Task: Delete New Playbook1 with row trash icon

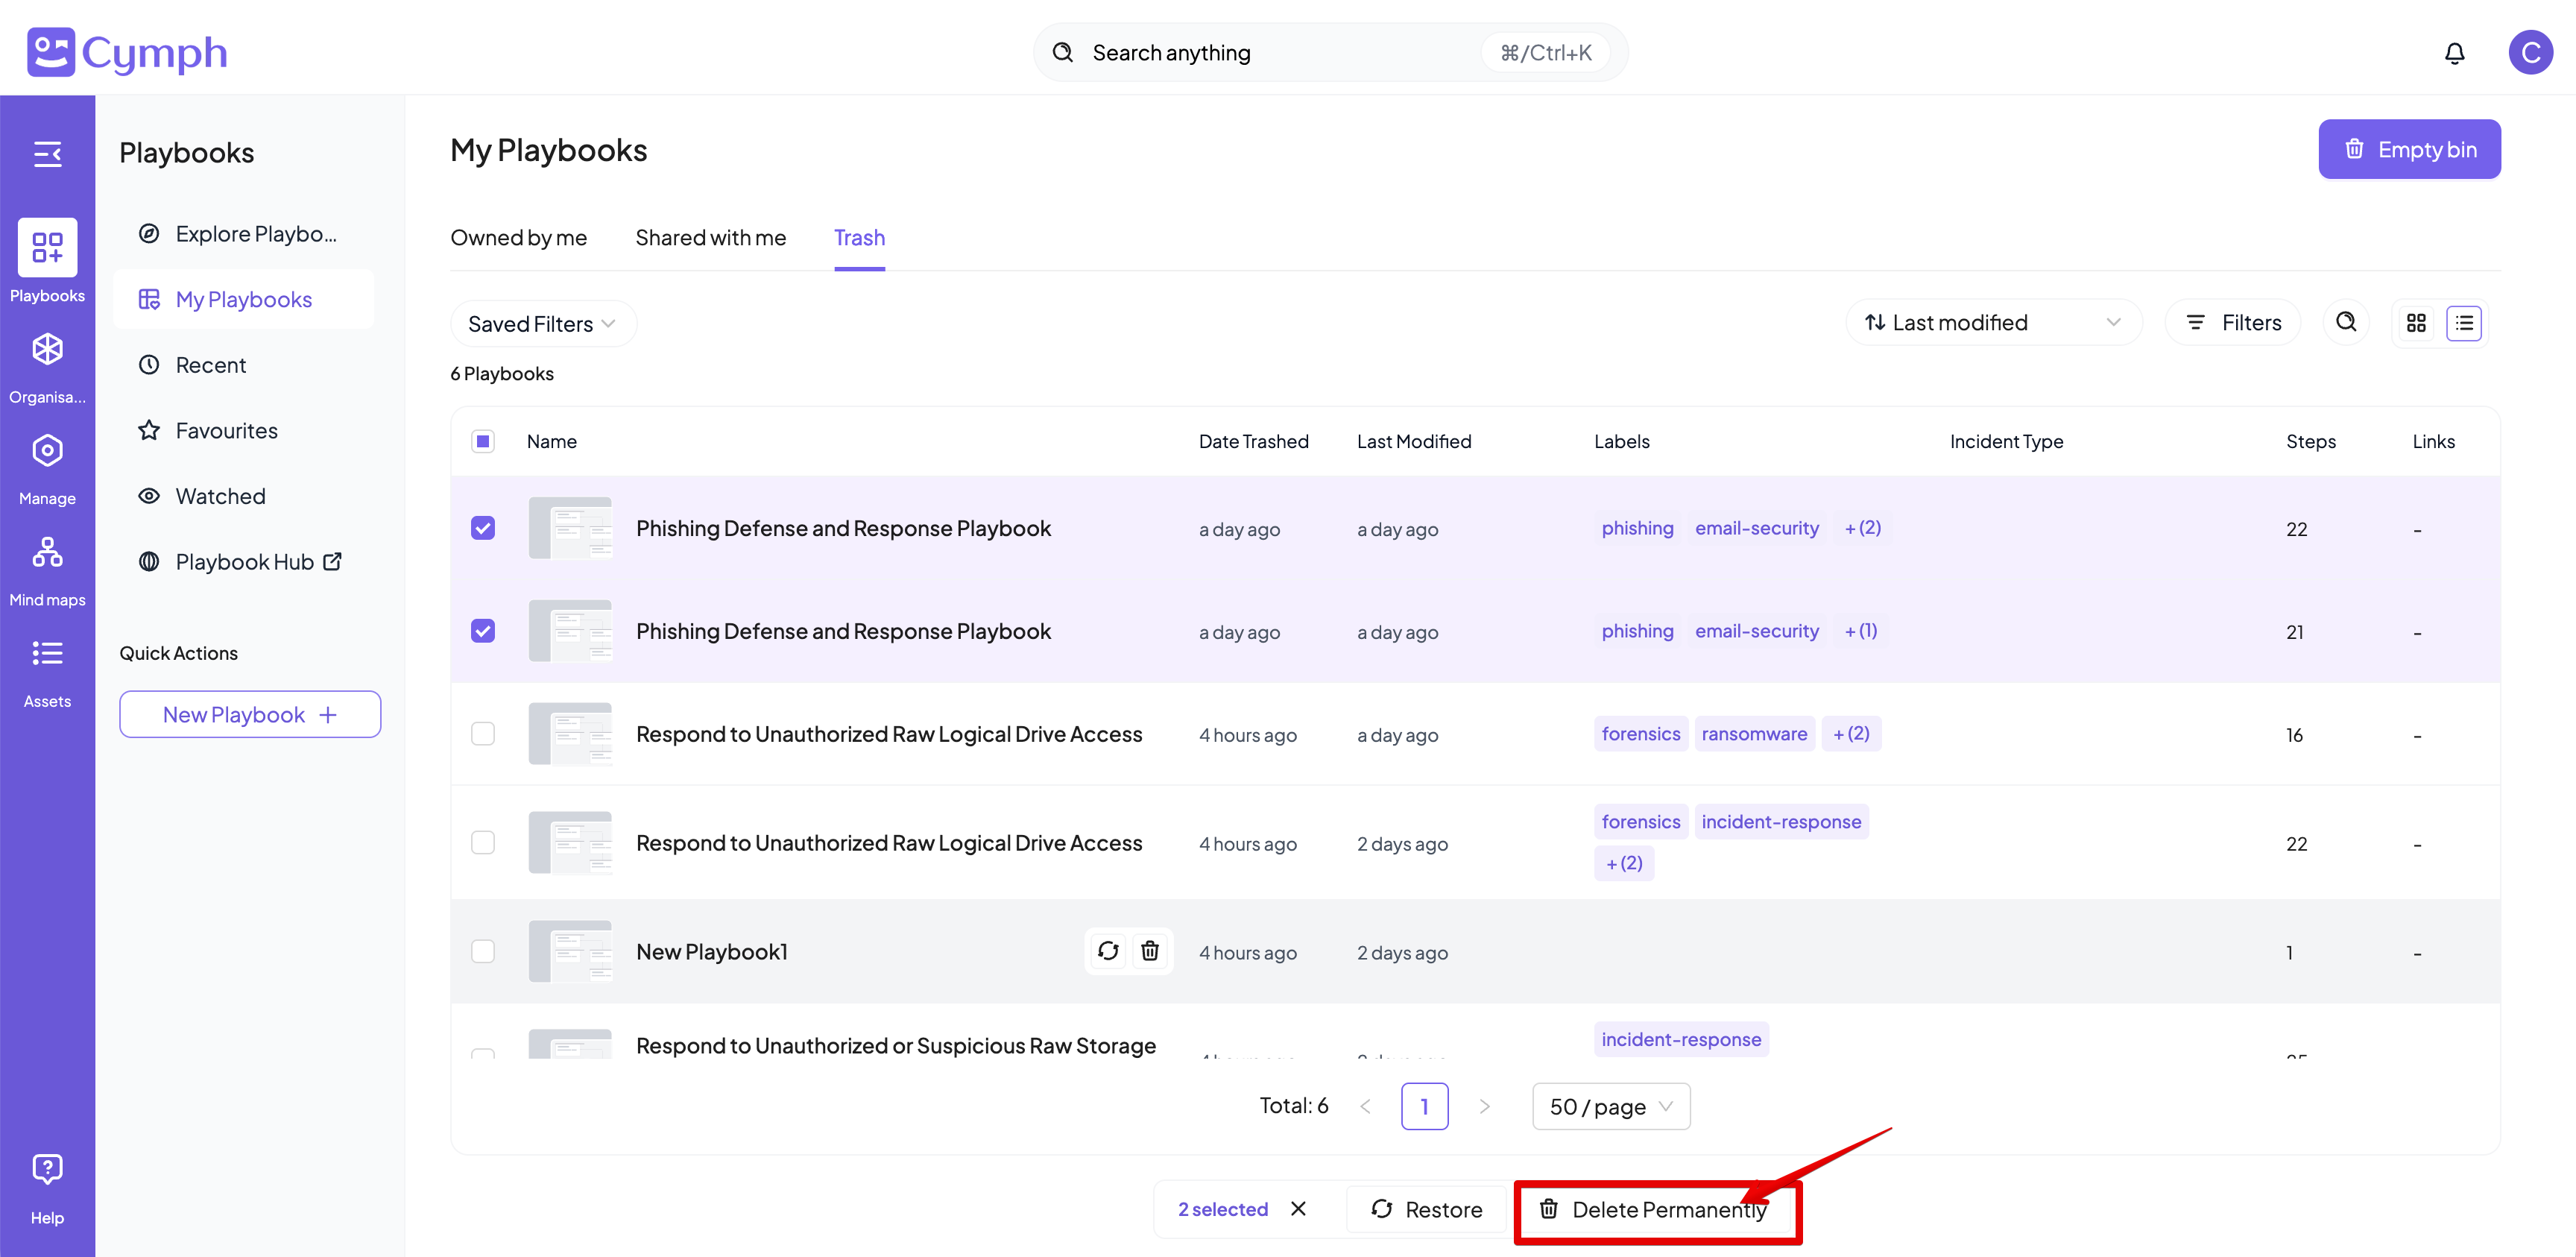Action: click(1149, 951)
